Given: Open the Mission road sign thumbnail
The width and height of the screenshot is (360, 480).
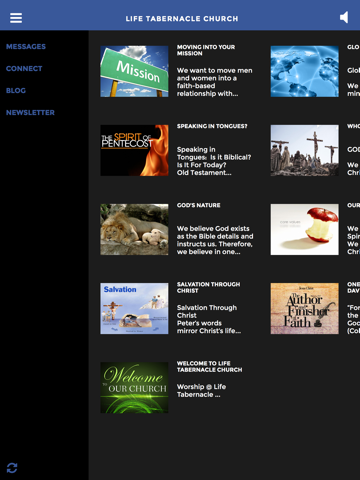Looking at the screenshot, I should pyautogui.click(x=134, y=71).
